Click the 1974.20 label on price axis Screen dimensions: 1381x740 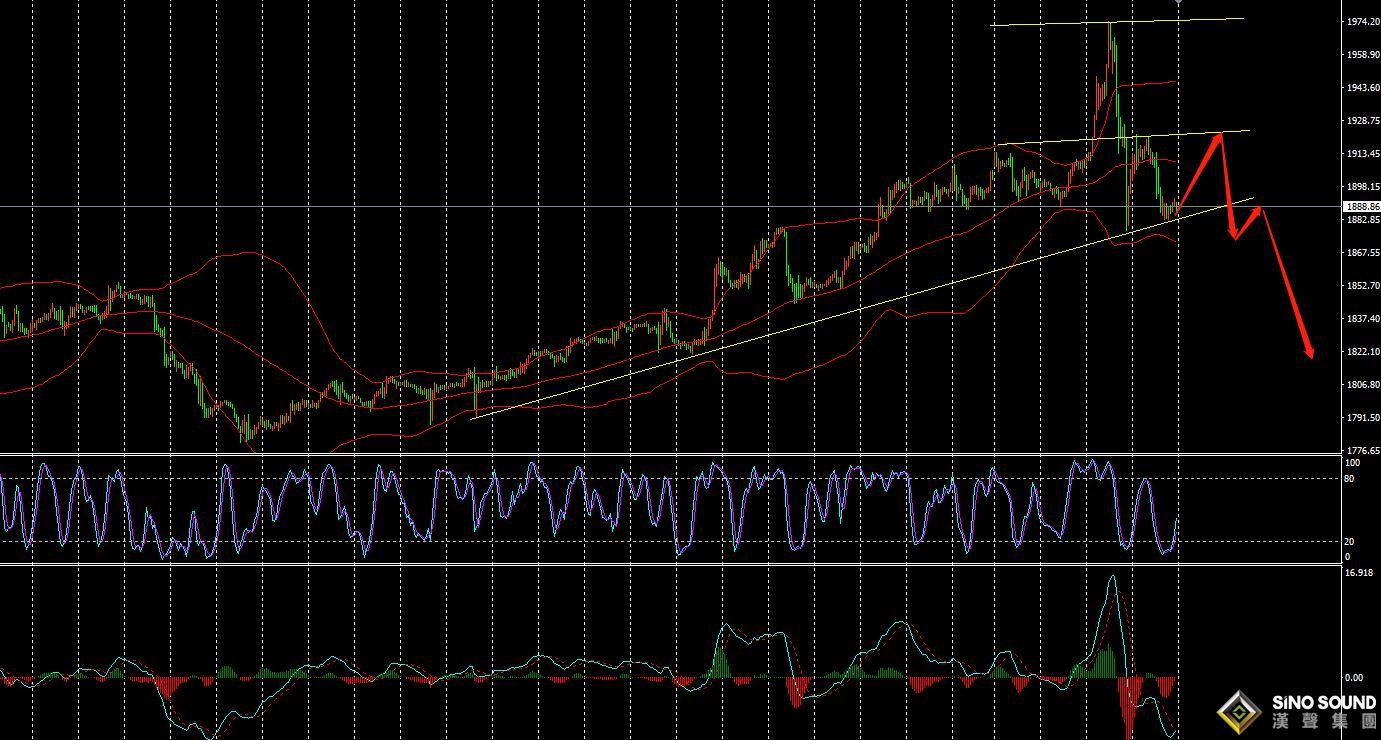tap(1362, 21)
